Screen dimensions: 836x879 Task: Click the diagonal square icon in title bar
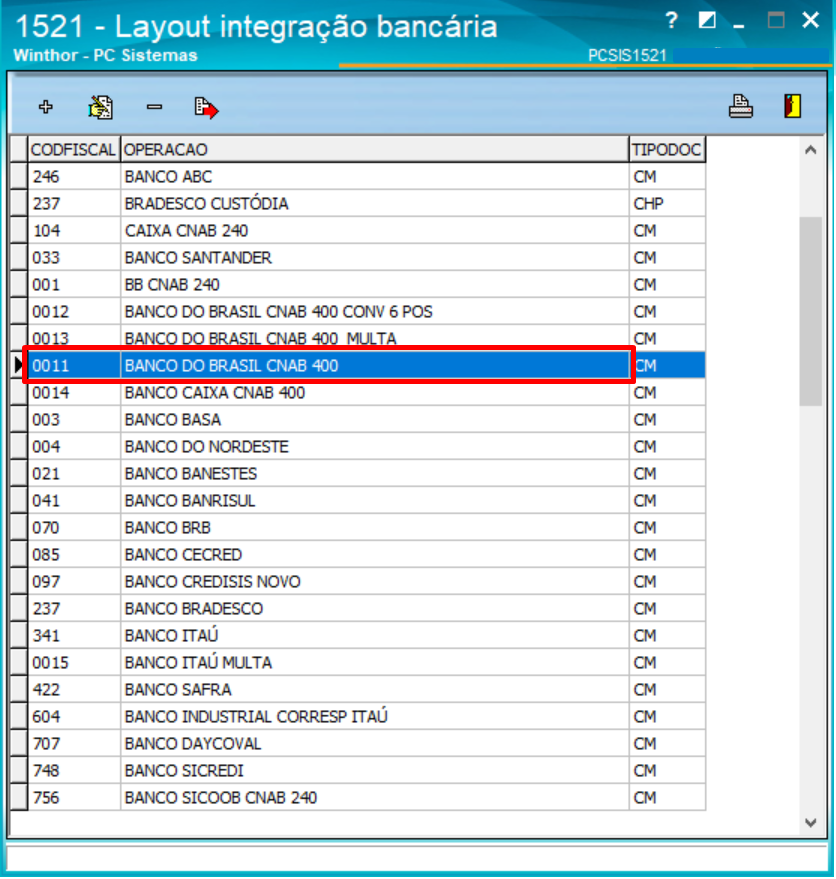pos(707,21)
